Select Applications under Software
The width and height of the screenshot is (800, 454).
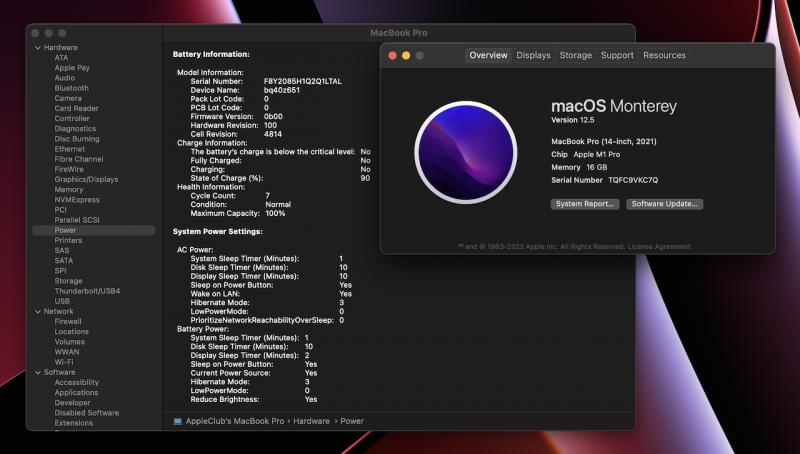click(76, 392)
